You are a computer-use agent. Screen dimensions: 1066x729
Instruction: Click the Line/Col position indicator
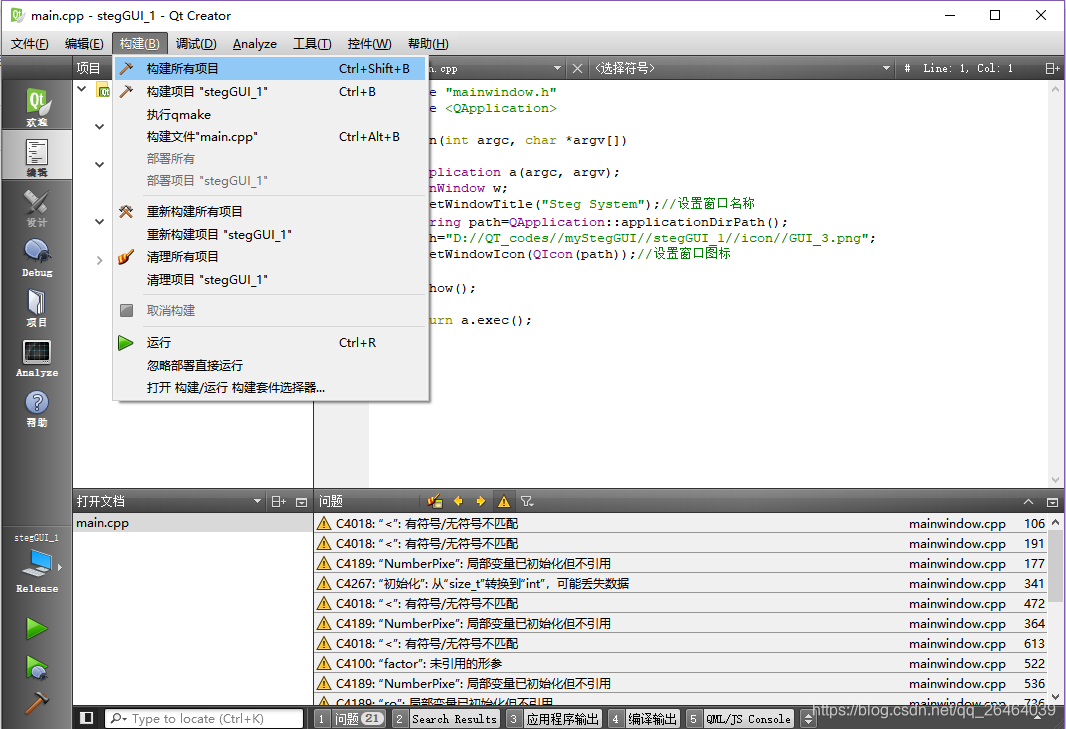click(x=967, y=68)
